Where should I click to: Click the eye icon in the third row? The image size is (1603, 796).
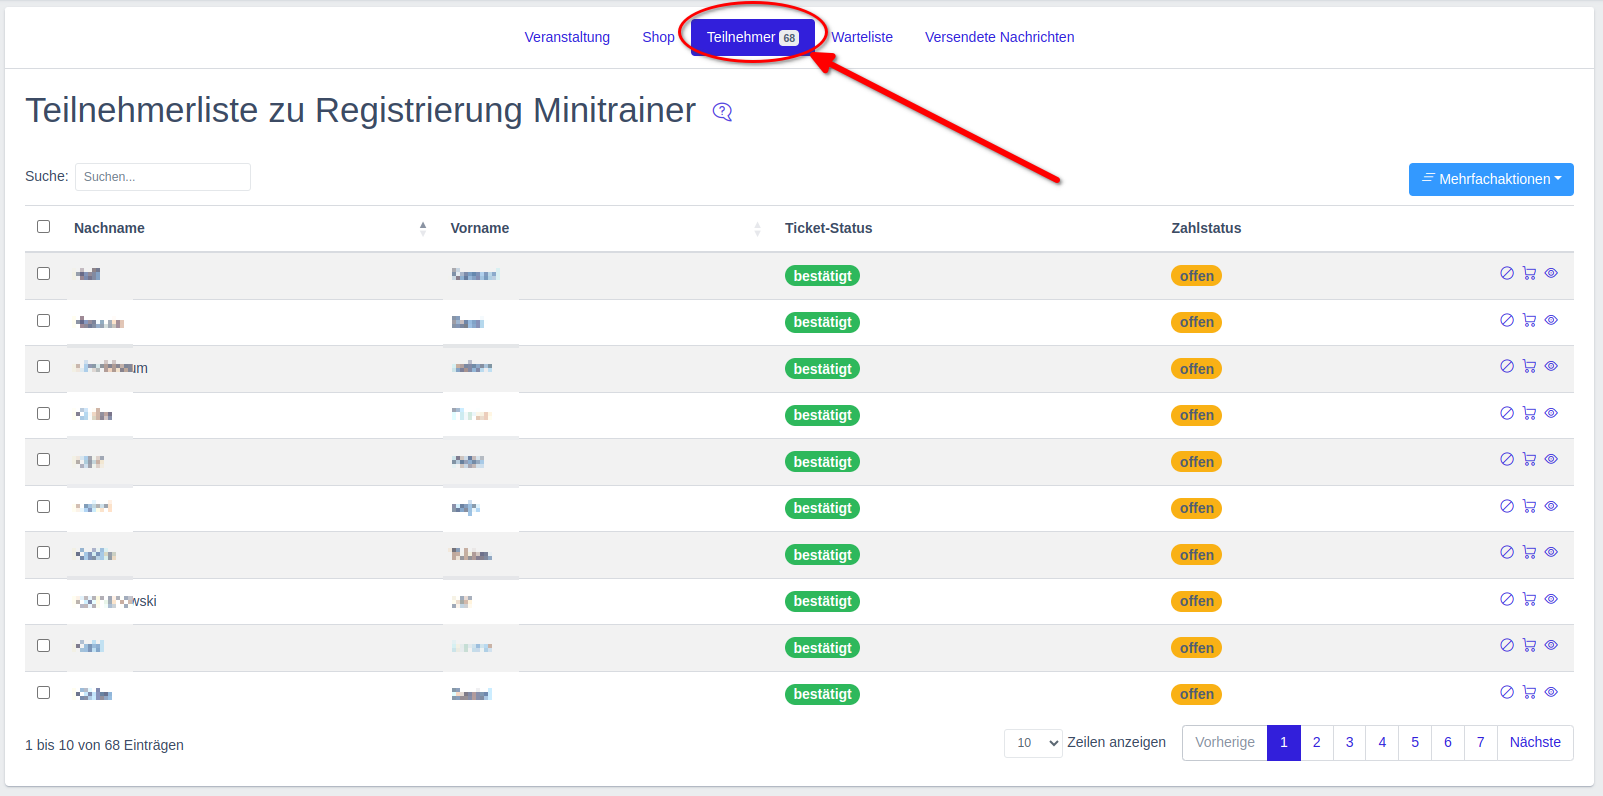pyautogui.click(x=1551, y=366)
